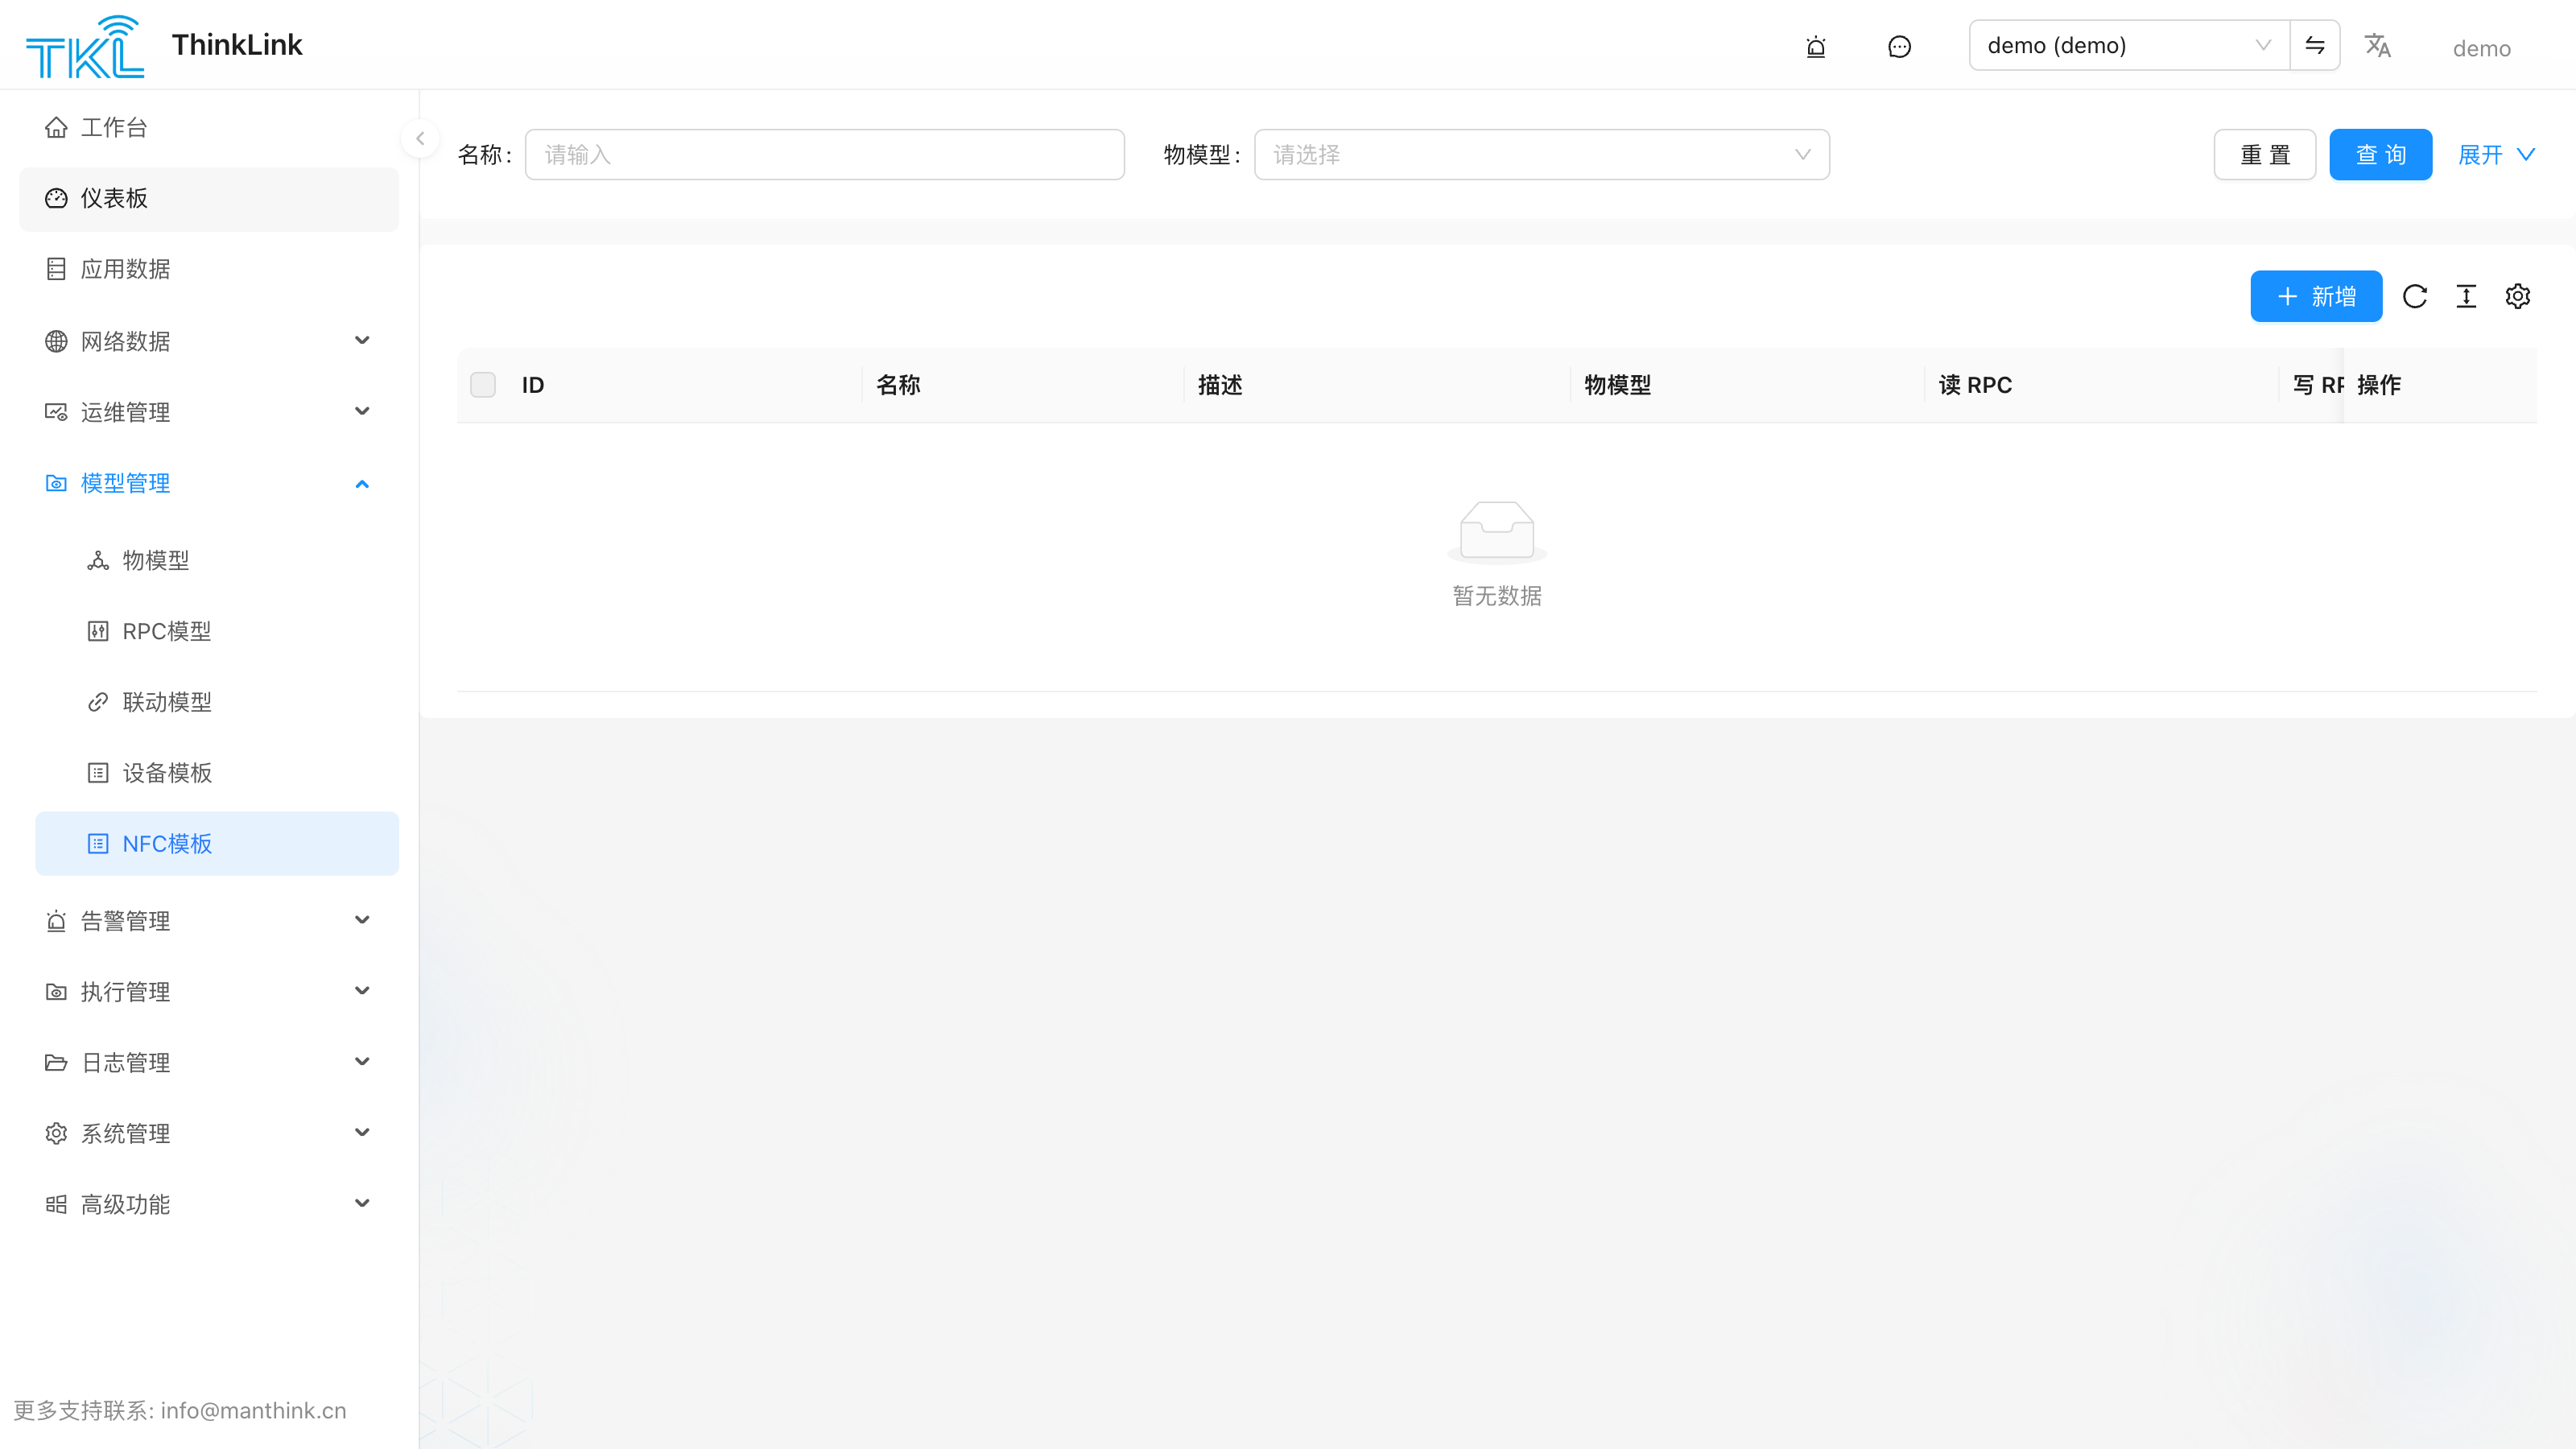Click the monitor icon beside 运维管理
The width and height of the screenshot is (2576, 1449).
[x=56, y=412]
